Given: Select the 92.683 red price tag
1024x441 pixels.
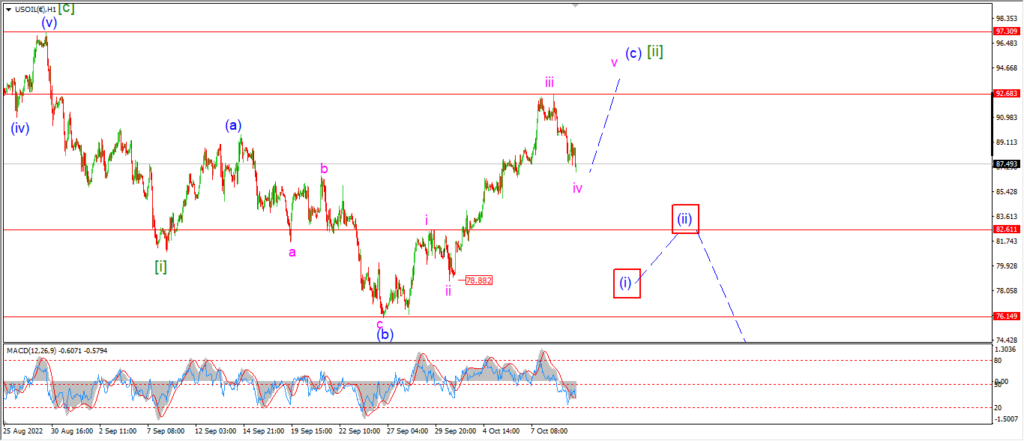Looking at the screenshot, I should (x=1004, y=93).
